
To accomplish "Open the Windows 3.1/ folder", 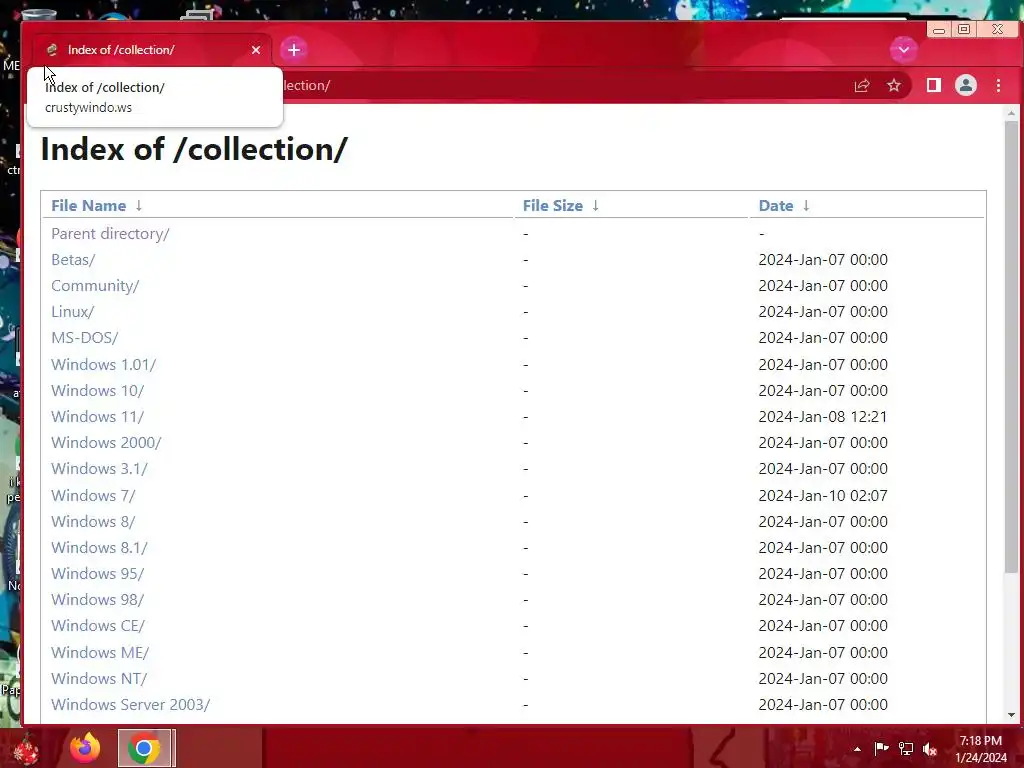I will click(99, 469).
